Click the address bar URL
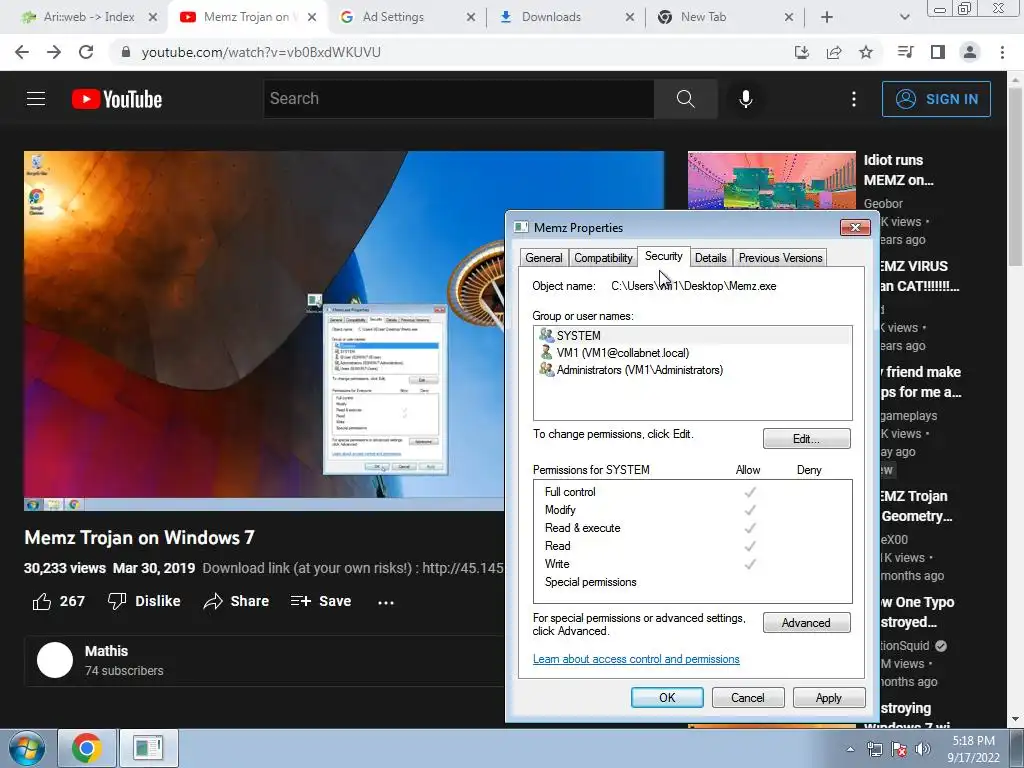1024x768 pixels. click(261, 52)
